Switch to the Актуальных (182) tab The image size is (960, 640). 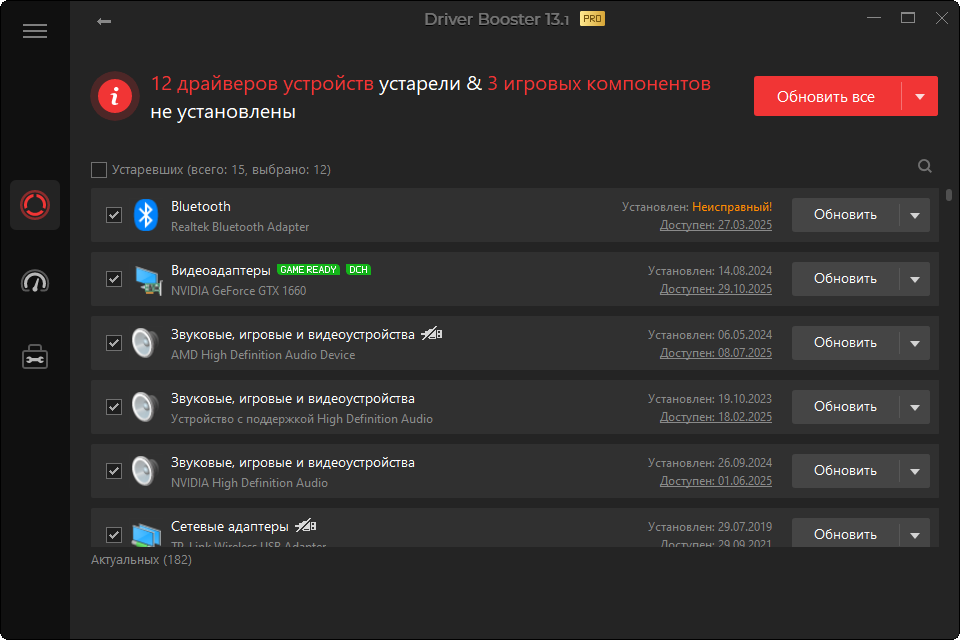click(140, 560)
